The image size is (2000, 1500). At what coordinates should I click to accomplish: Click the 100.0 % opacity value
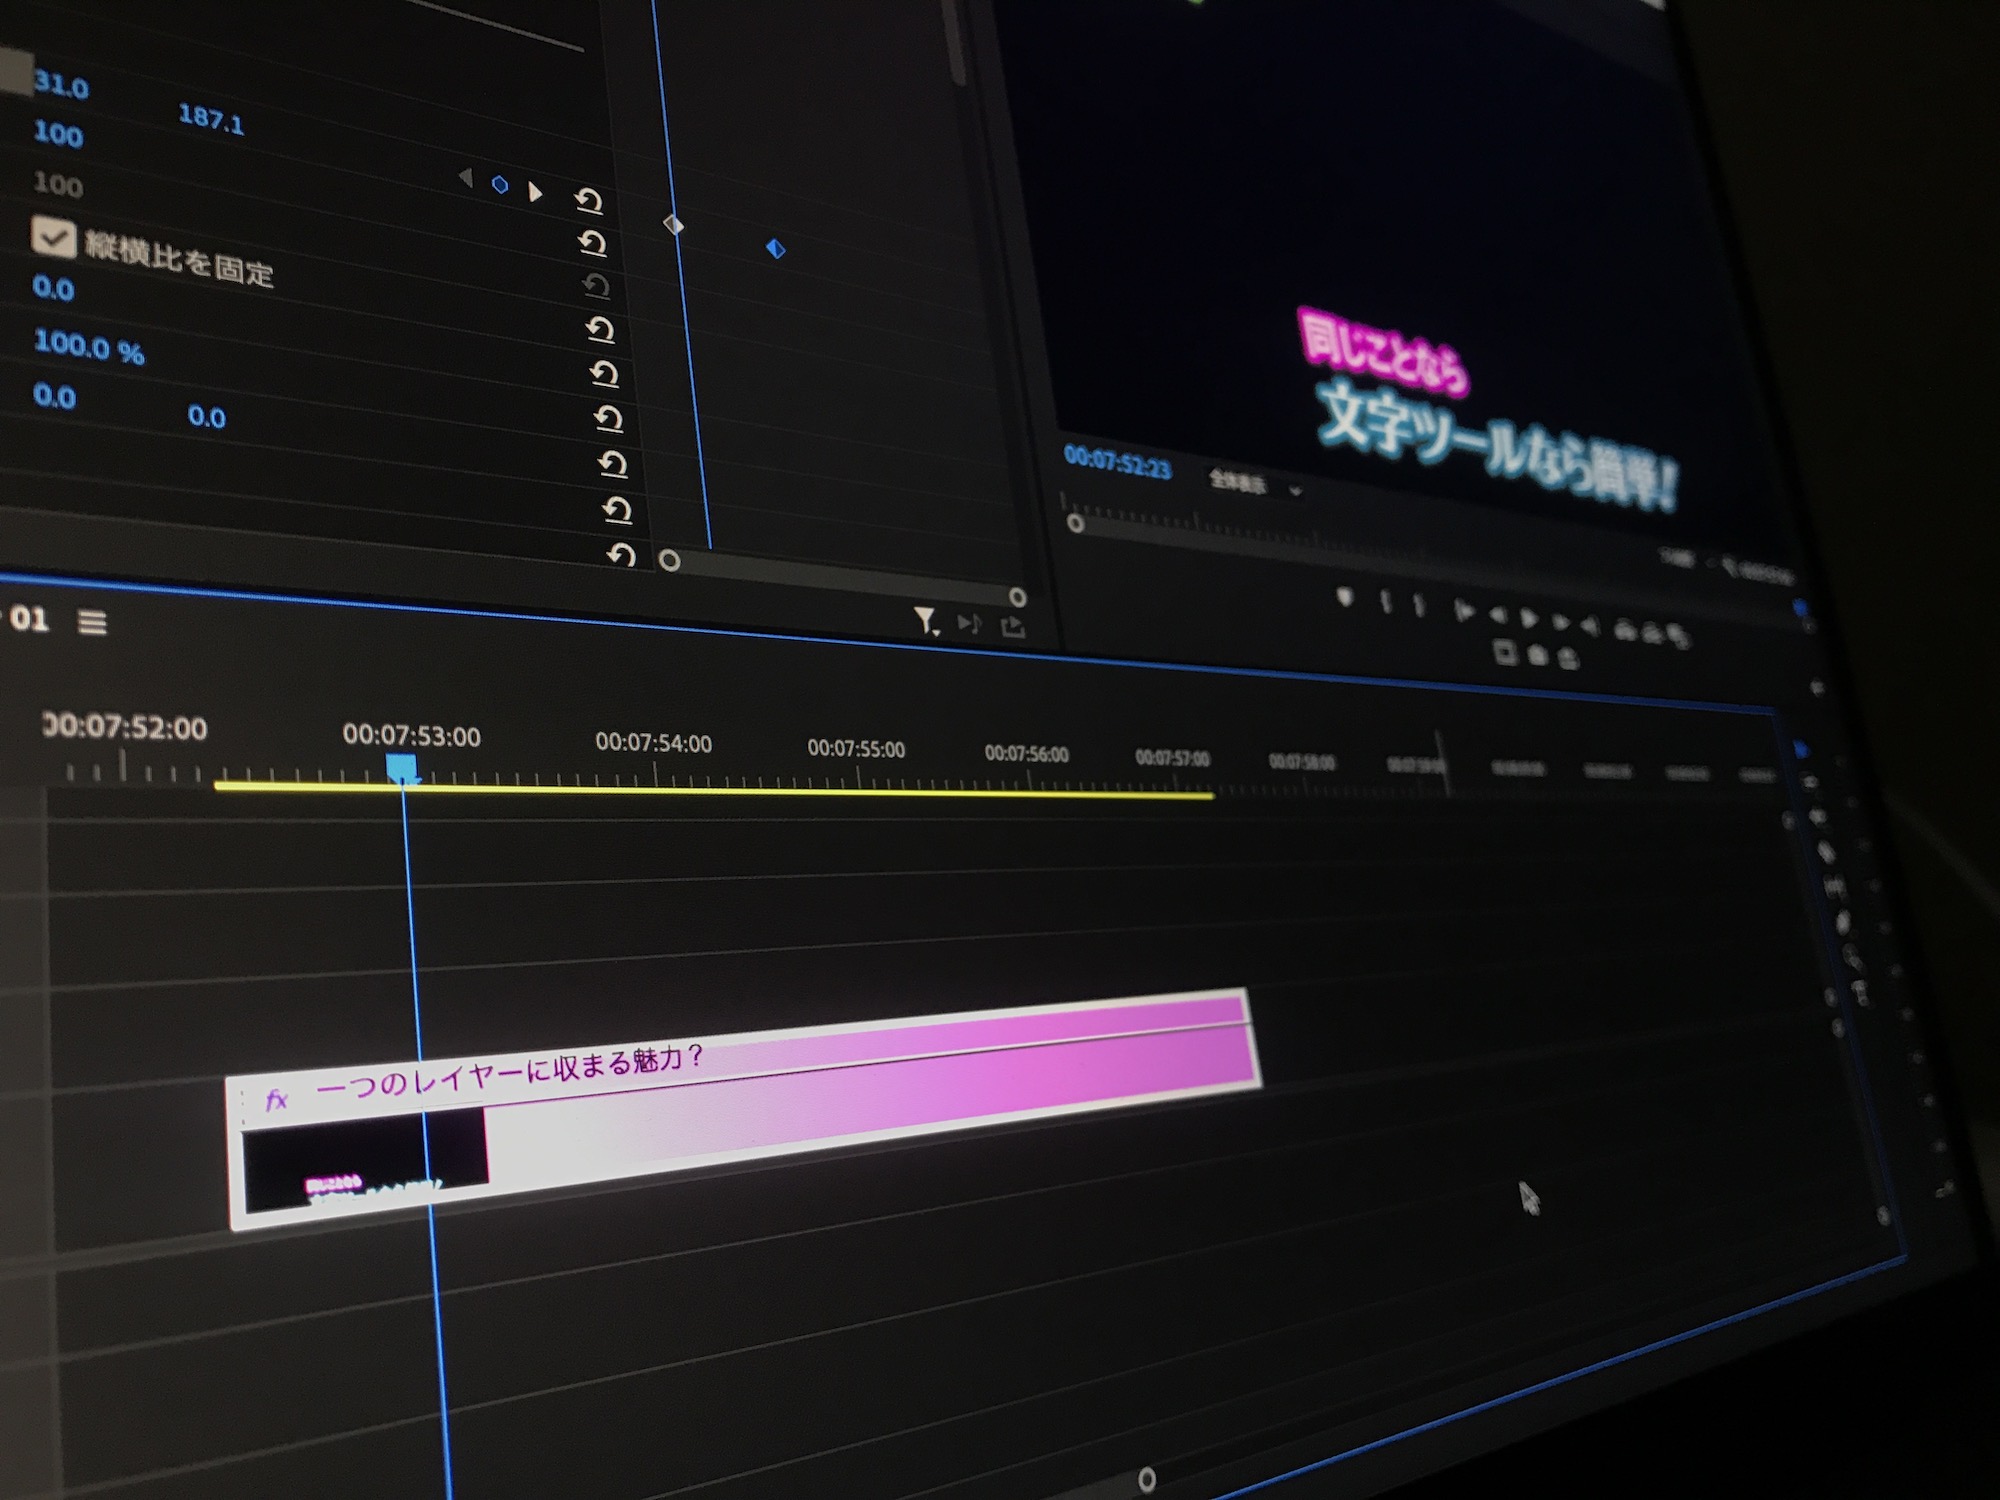[89, 347]
